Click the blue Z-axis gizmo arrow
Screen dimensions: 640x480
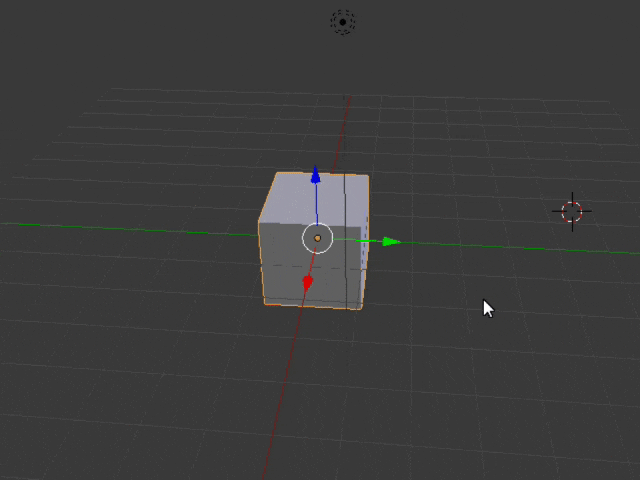pyautogui.click(x=316, y=175)
